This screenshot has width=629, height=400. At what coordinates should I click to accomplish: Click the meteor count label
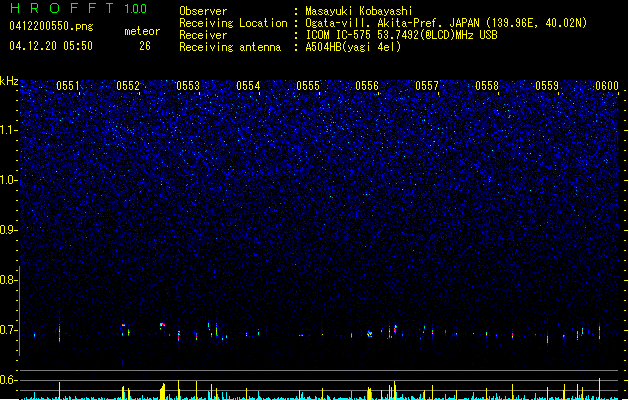(142, 31)
